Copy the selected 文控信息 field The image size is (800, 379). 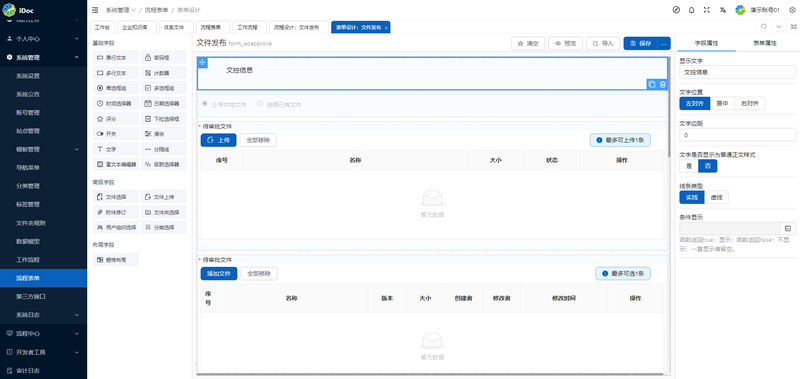652,85
